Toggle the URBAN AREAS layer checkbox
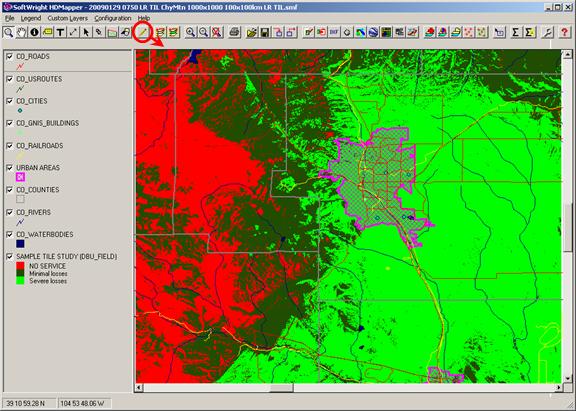576x411 pixels. [x=10, y=168]
